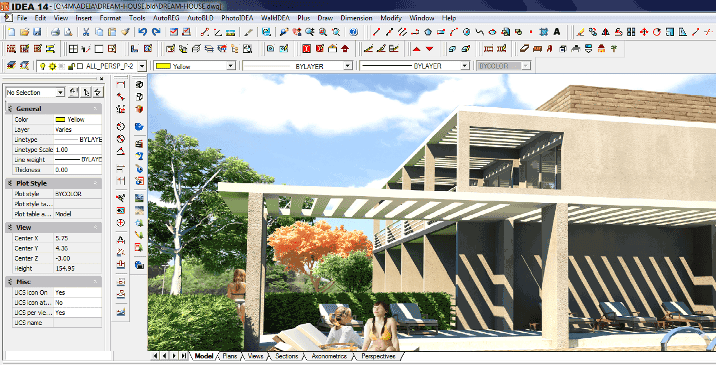
Task: Open the BYLAYER lineweight dropdown
Action: [465, 66]
